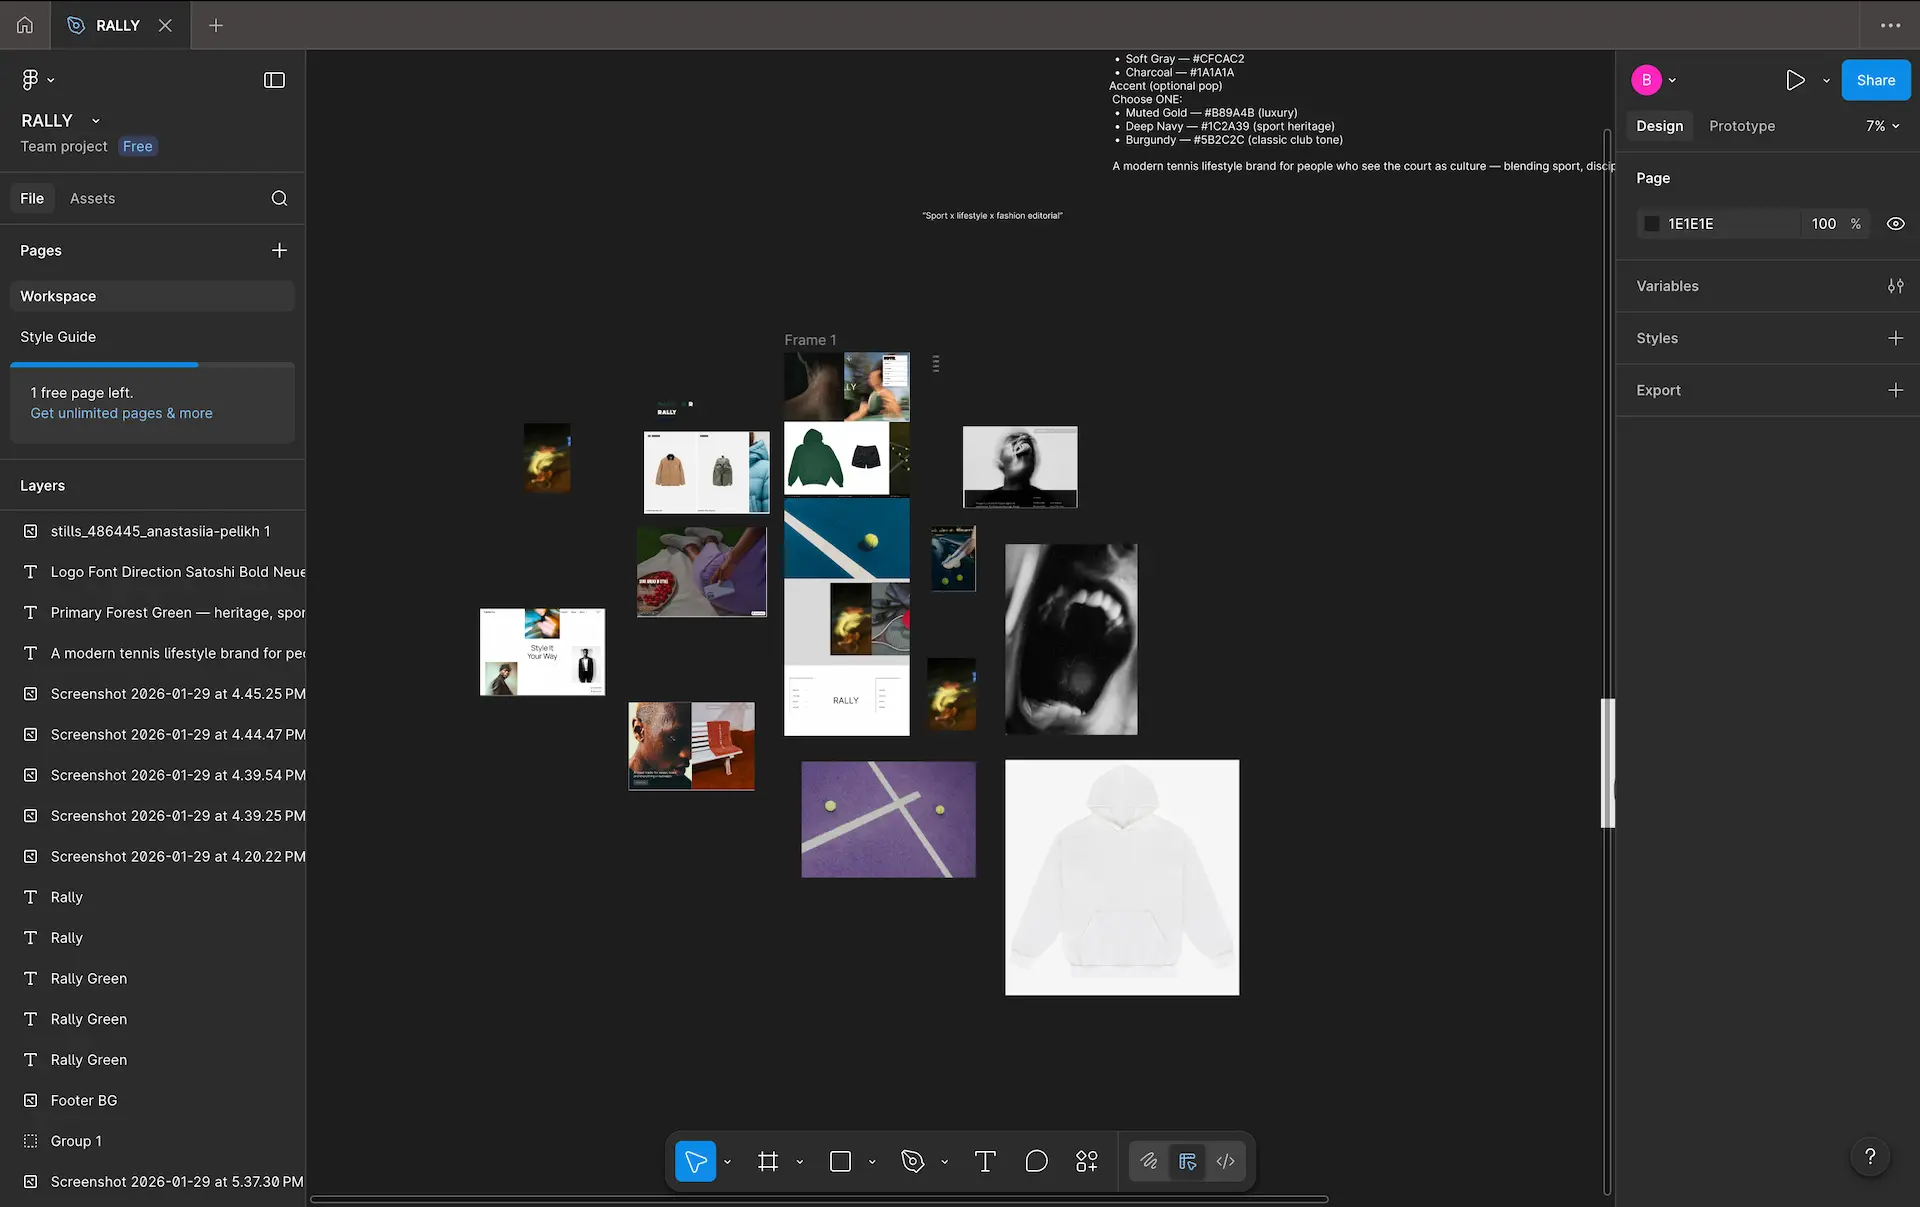The width and height of the screenshot is (1920, 1207).
Task: Open the Figma main menu dropdown
Action: (37, 80)
